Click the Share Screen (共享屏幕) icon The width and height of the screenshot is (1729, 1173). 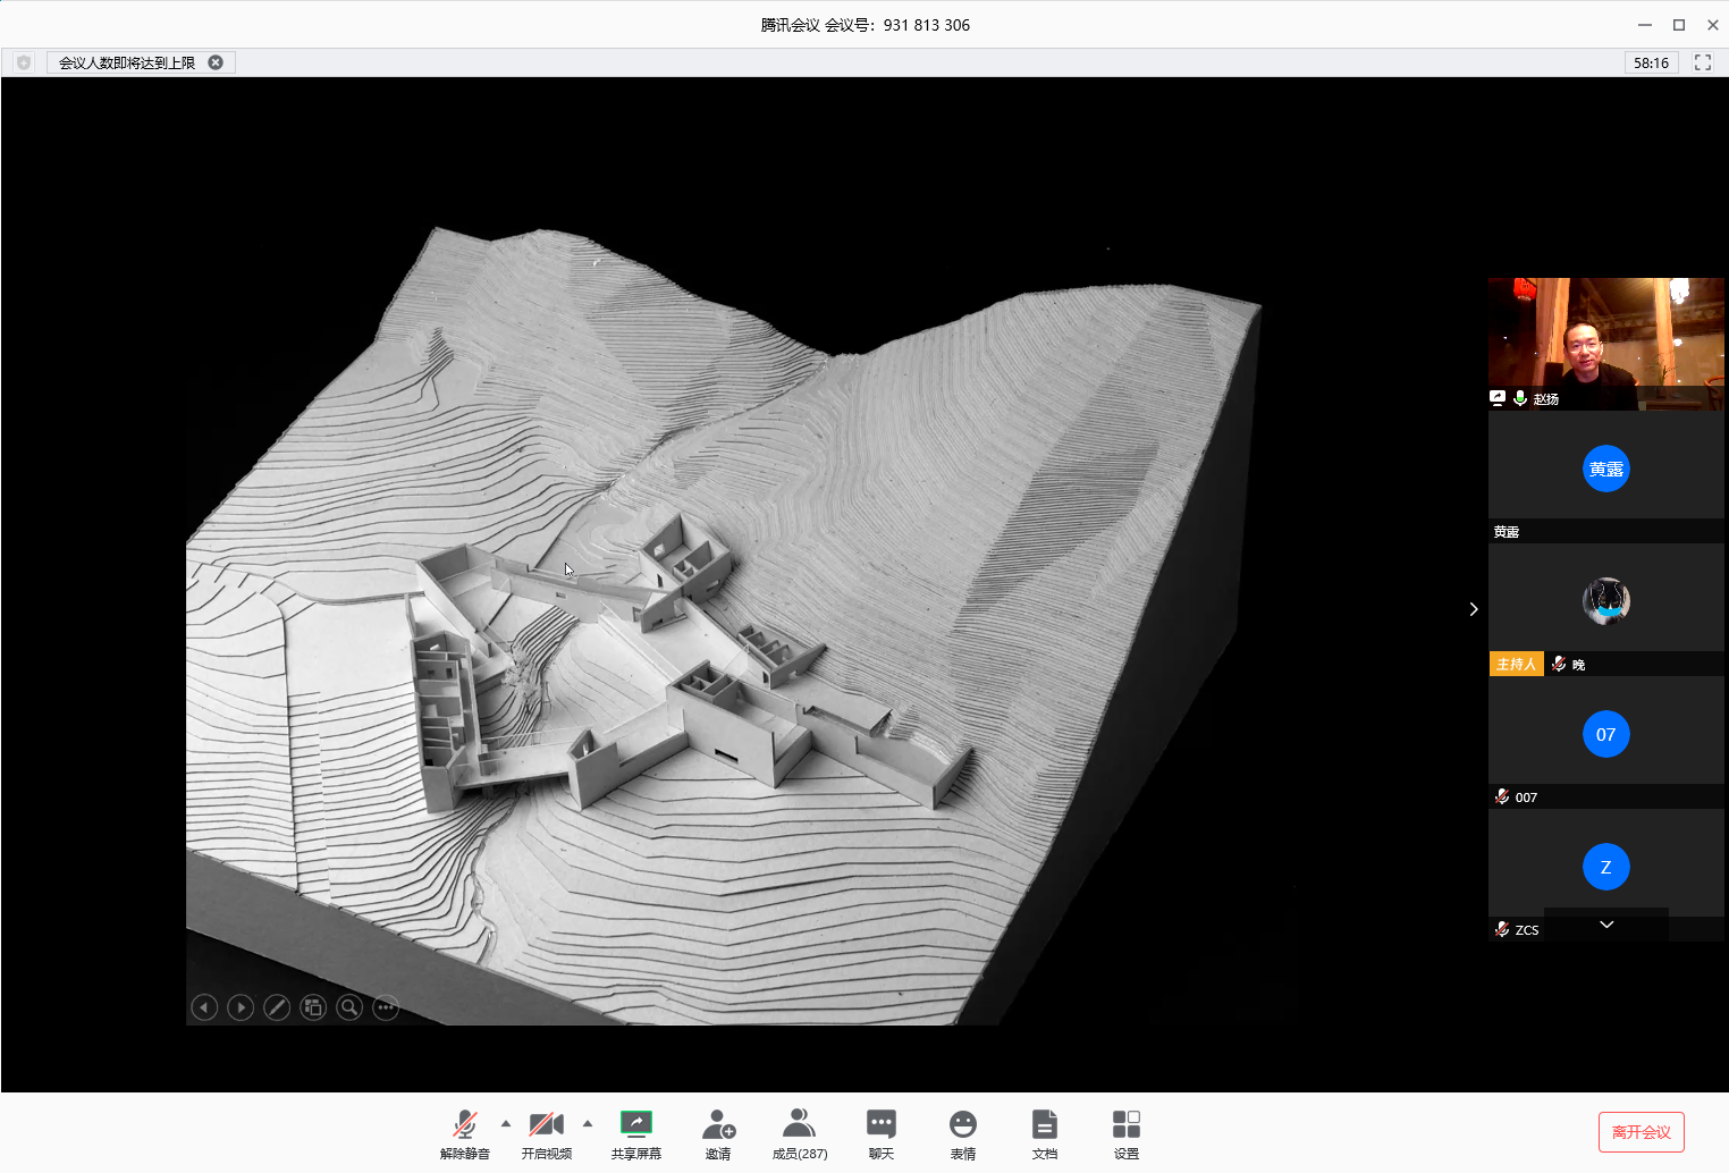coord(636,1133)
